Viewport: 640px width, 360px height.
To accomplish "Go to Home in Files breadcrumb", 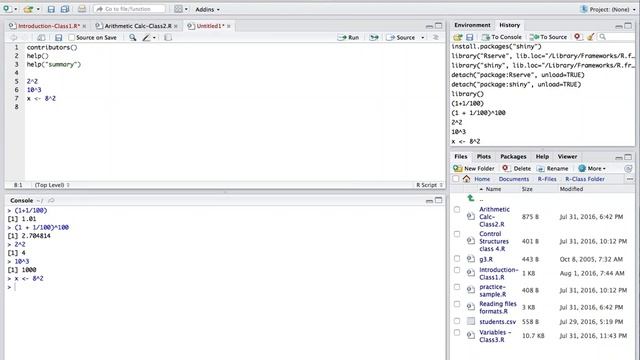I will pos(482,179).
